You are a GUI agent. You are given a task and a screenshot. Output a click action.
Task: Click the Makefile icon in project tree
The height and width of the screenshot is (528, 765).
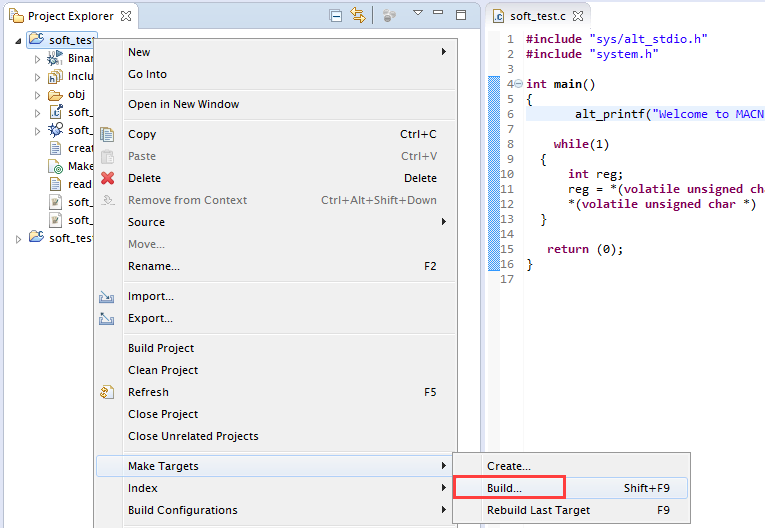(x=55, y=166)
